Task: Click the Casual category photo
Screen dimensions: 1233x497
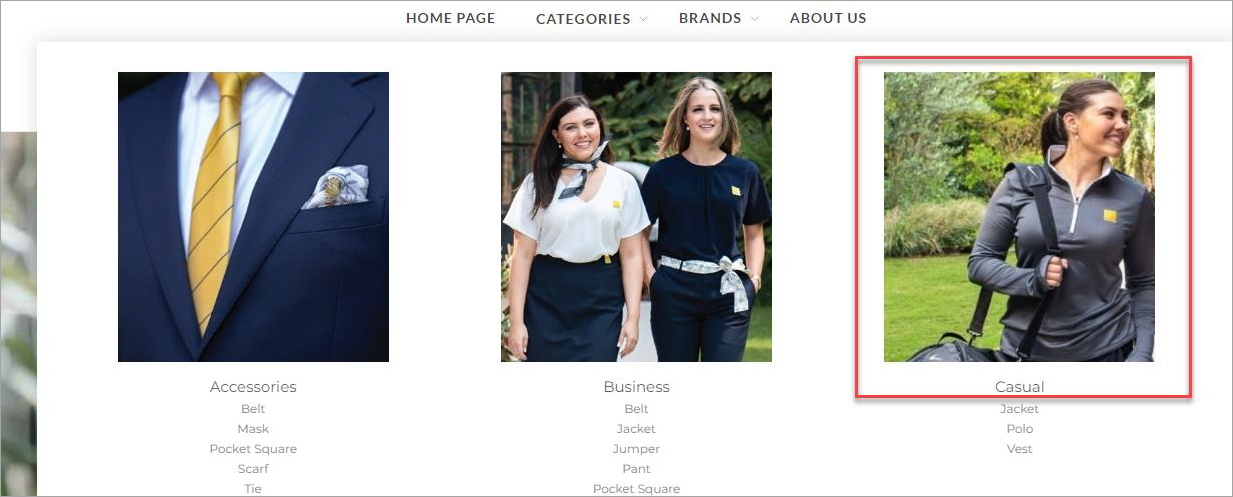Action: [1019, 217]
